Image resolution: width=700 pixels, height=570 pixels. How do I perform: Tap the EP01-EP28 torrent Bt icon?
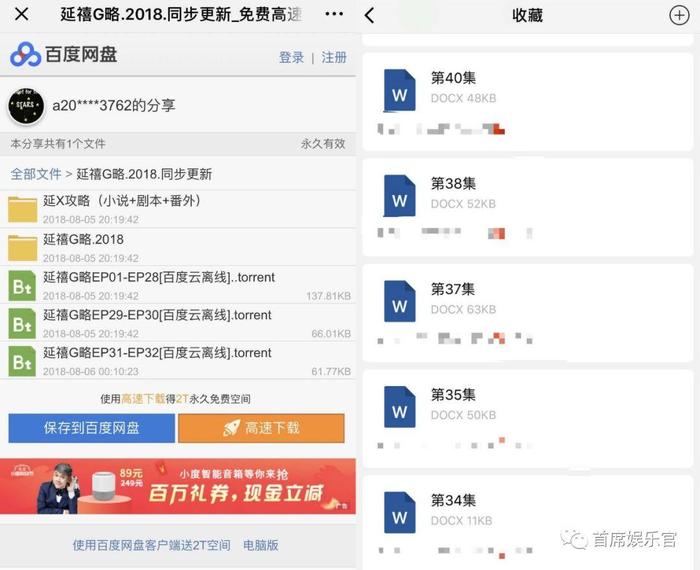22,286
